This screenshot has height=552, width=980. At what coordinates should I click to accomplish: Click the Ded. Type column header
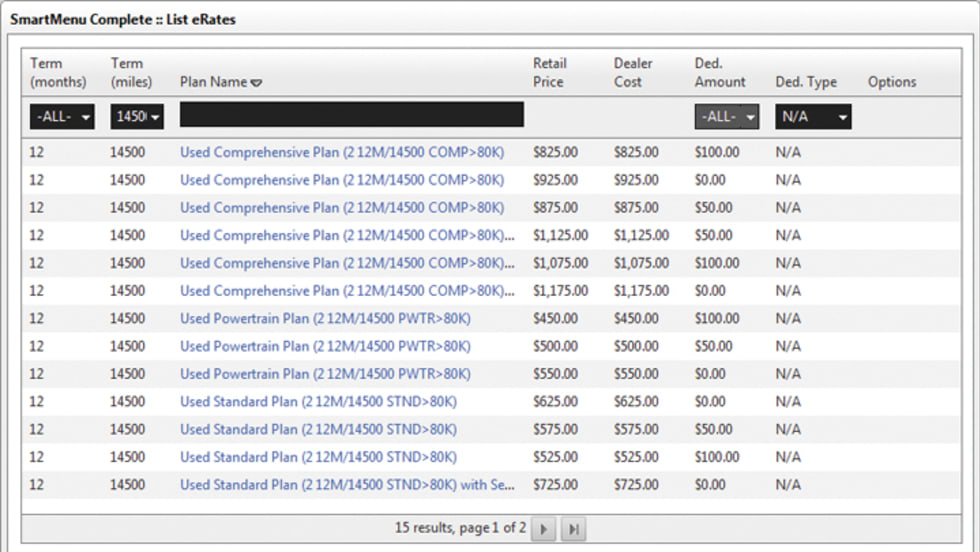tap(806, 82)
